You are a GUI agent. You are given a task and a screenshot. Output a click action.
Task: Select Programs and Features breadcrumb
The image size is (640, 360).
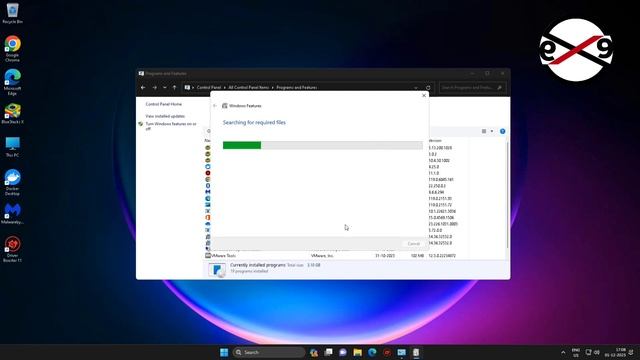click(296, 87)
